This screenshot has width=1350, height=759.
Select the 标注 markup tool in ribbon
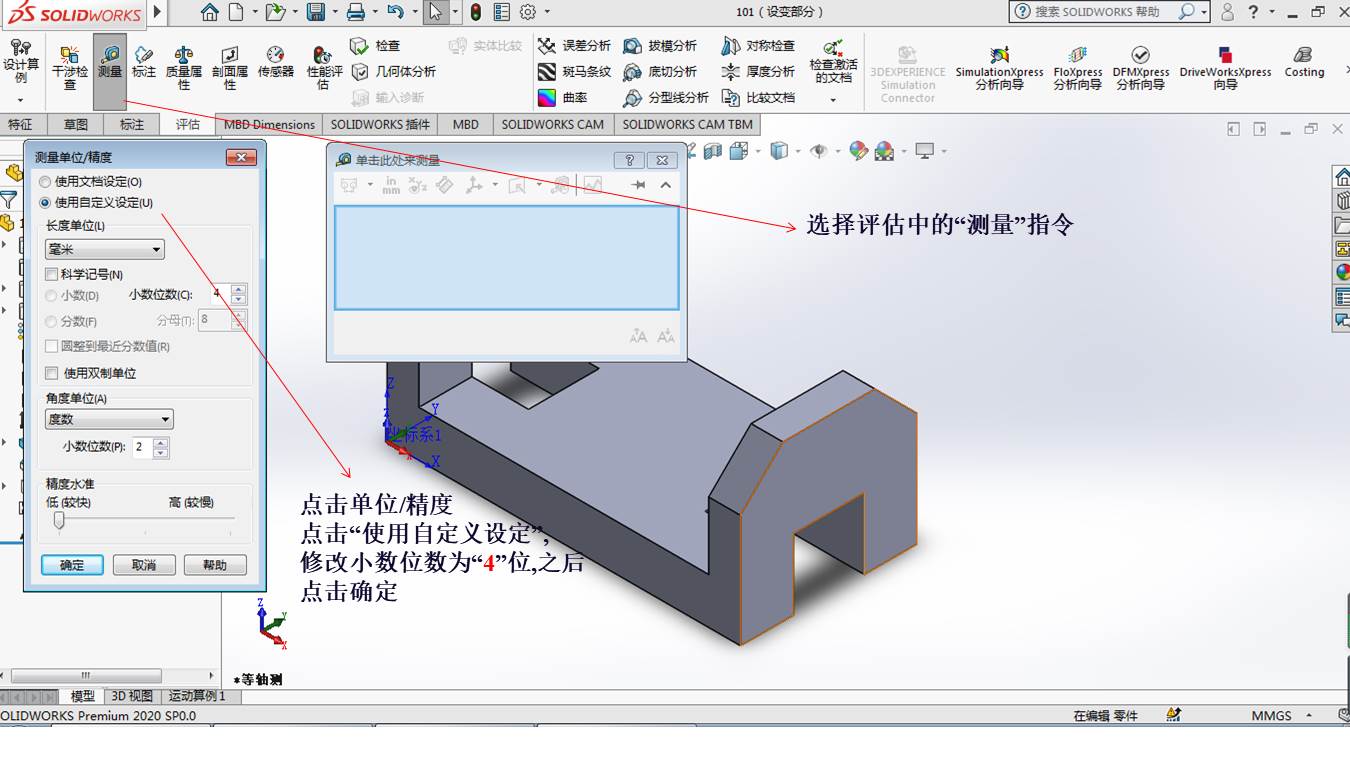[x=144, y=61]
